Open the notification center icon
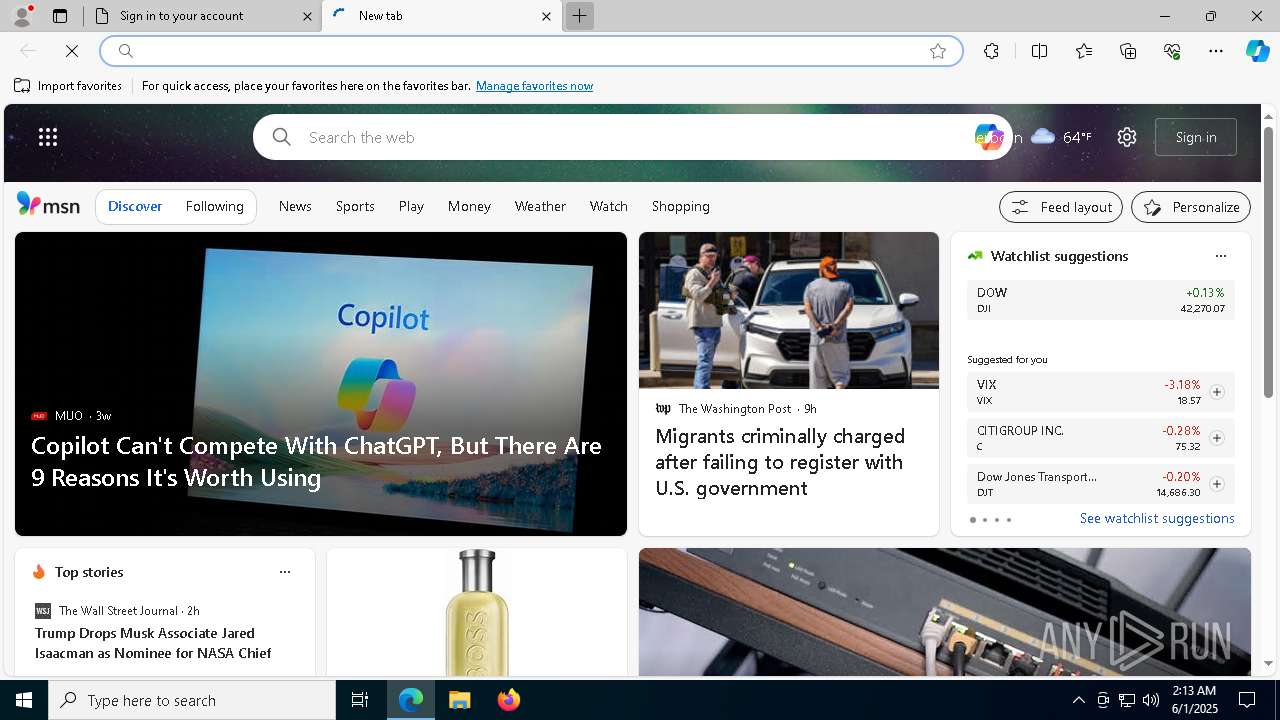1280x720 pixels. click(x=1247, y=700)
